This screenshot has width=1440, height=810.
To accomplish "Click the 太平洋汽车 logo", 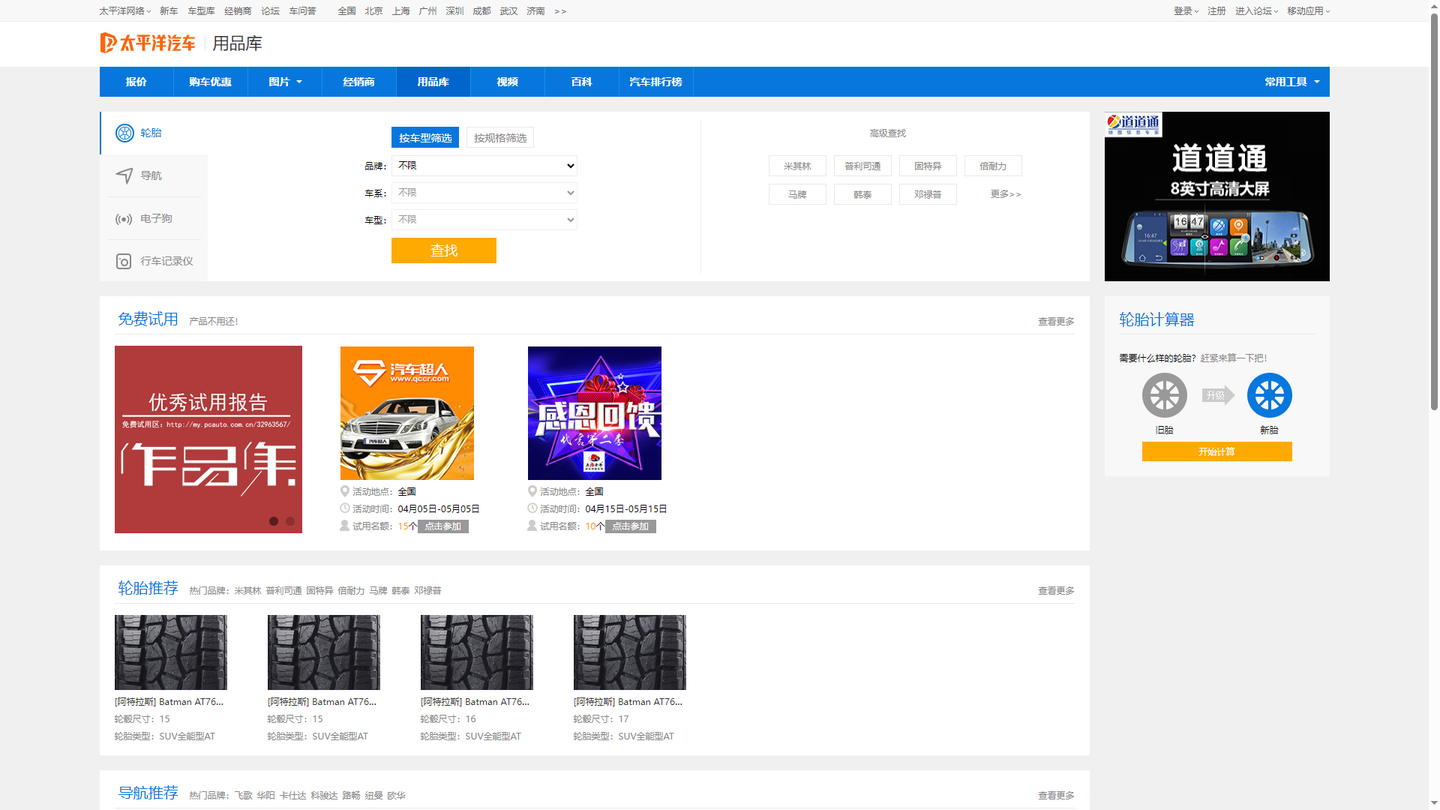I will point(148,43).
